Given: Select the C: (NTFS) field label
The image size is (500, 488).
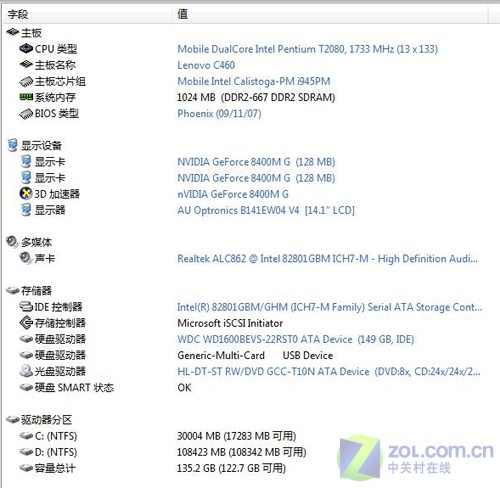Looking at the screenshot, I should [x=56, y=436].
